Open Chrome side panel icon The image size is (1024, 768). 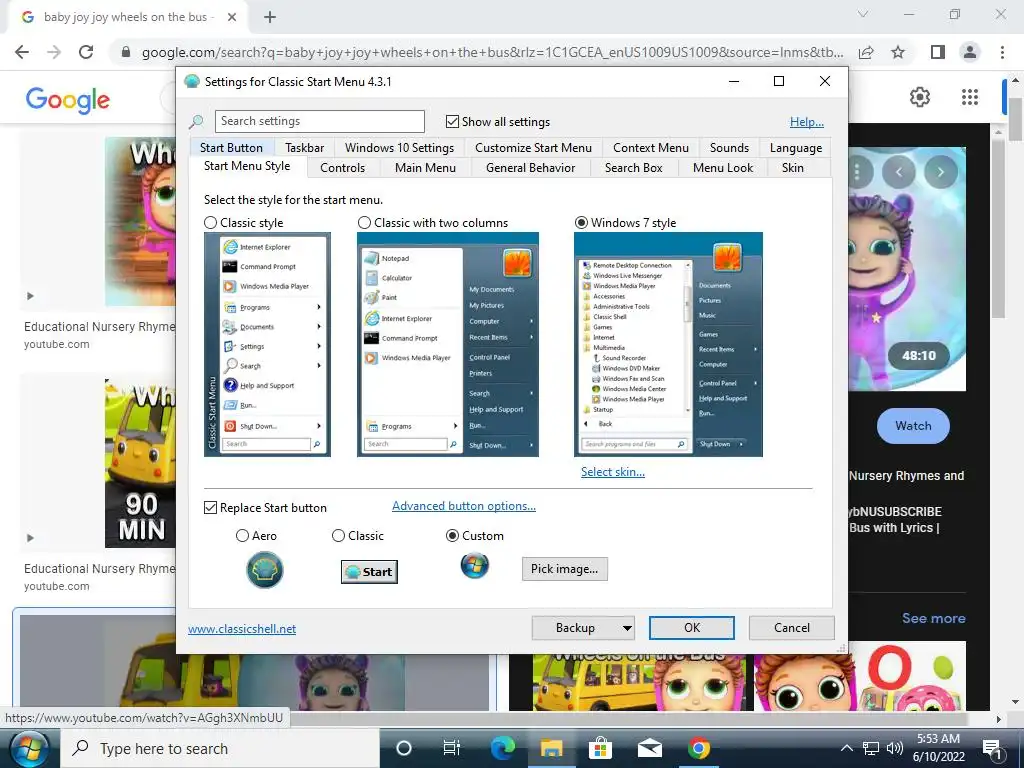click(x=938, y=52)
